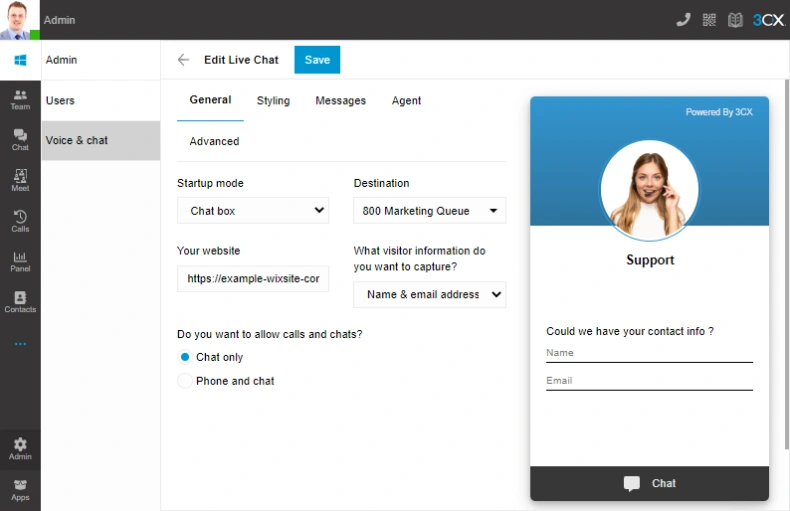
Task: Select the Chat only radio button
Action: (185, 357)
